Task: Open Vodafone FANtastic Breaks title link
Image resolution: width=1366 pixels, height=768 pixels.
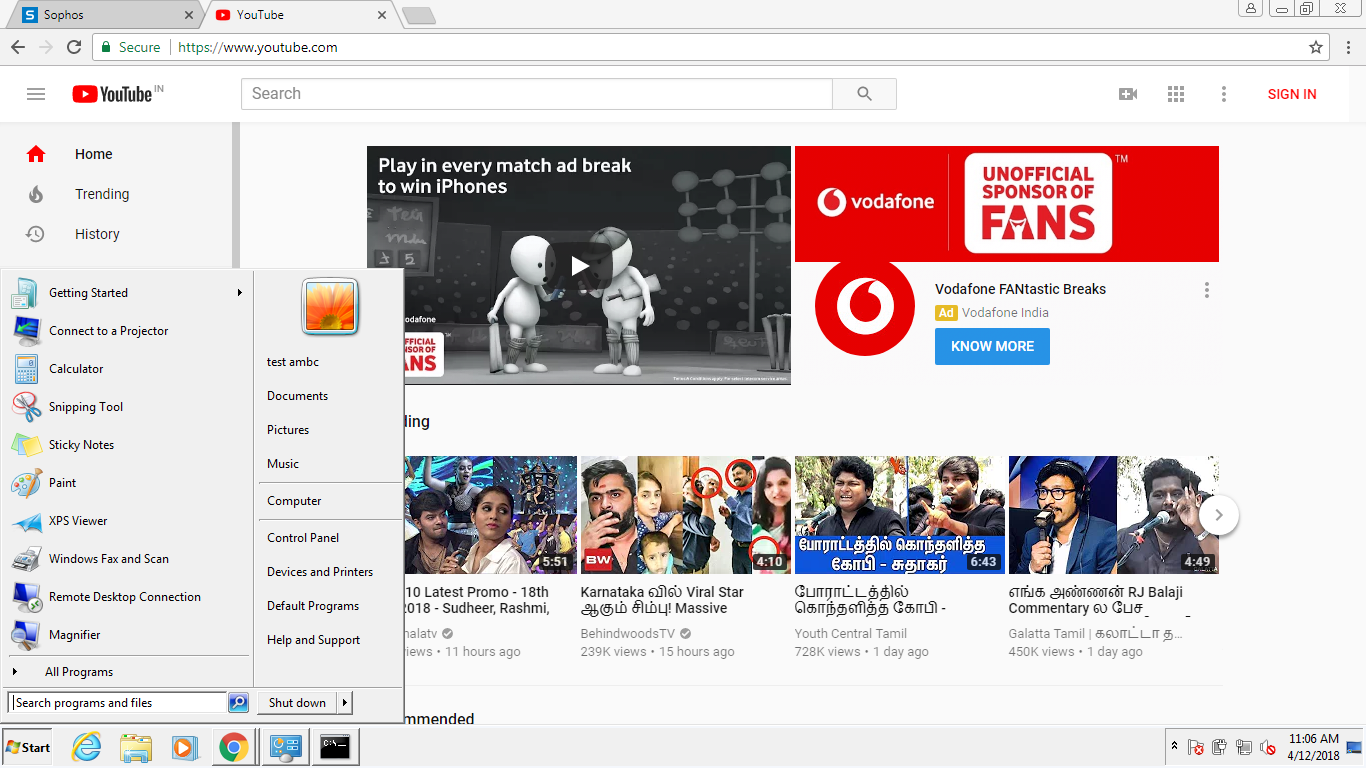Action: click(1020, 289)
